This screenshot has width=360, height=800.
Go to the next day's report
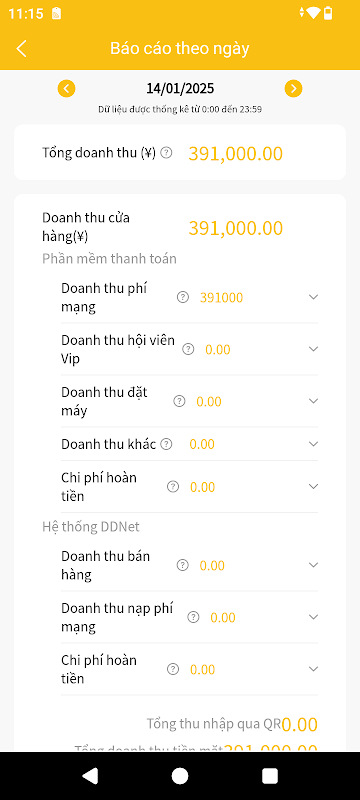293,89
